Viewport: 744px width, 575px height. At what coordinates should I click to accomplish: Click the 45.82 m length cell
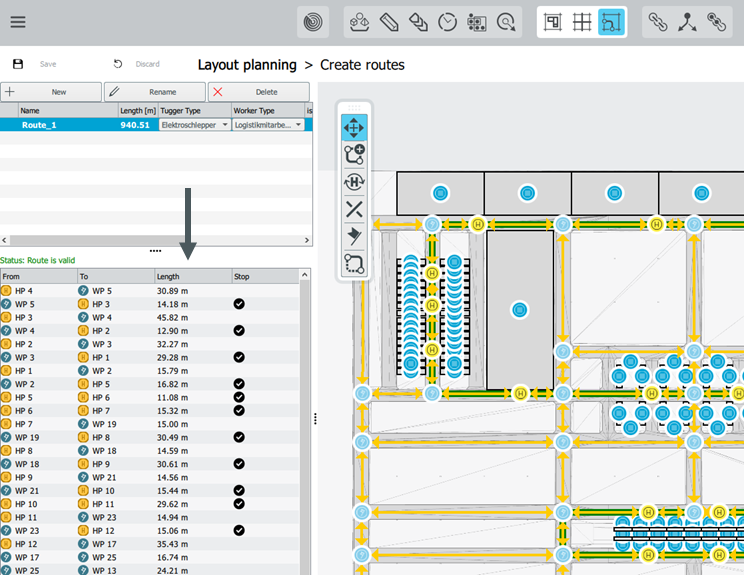172,317
